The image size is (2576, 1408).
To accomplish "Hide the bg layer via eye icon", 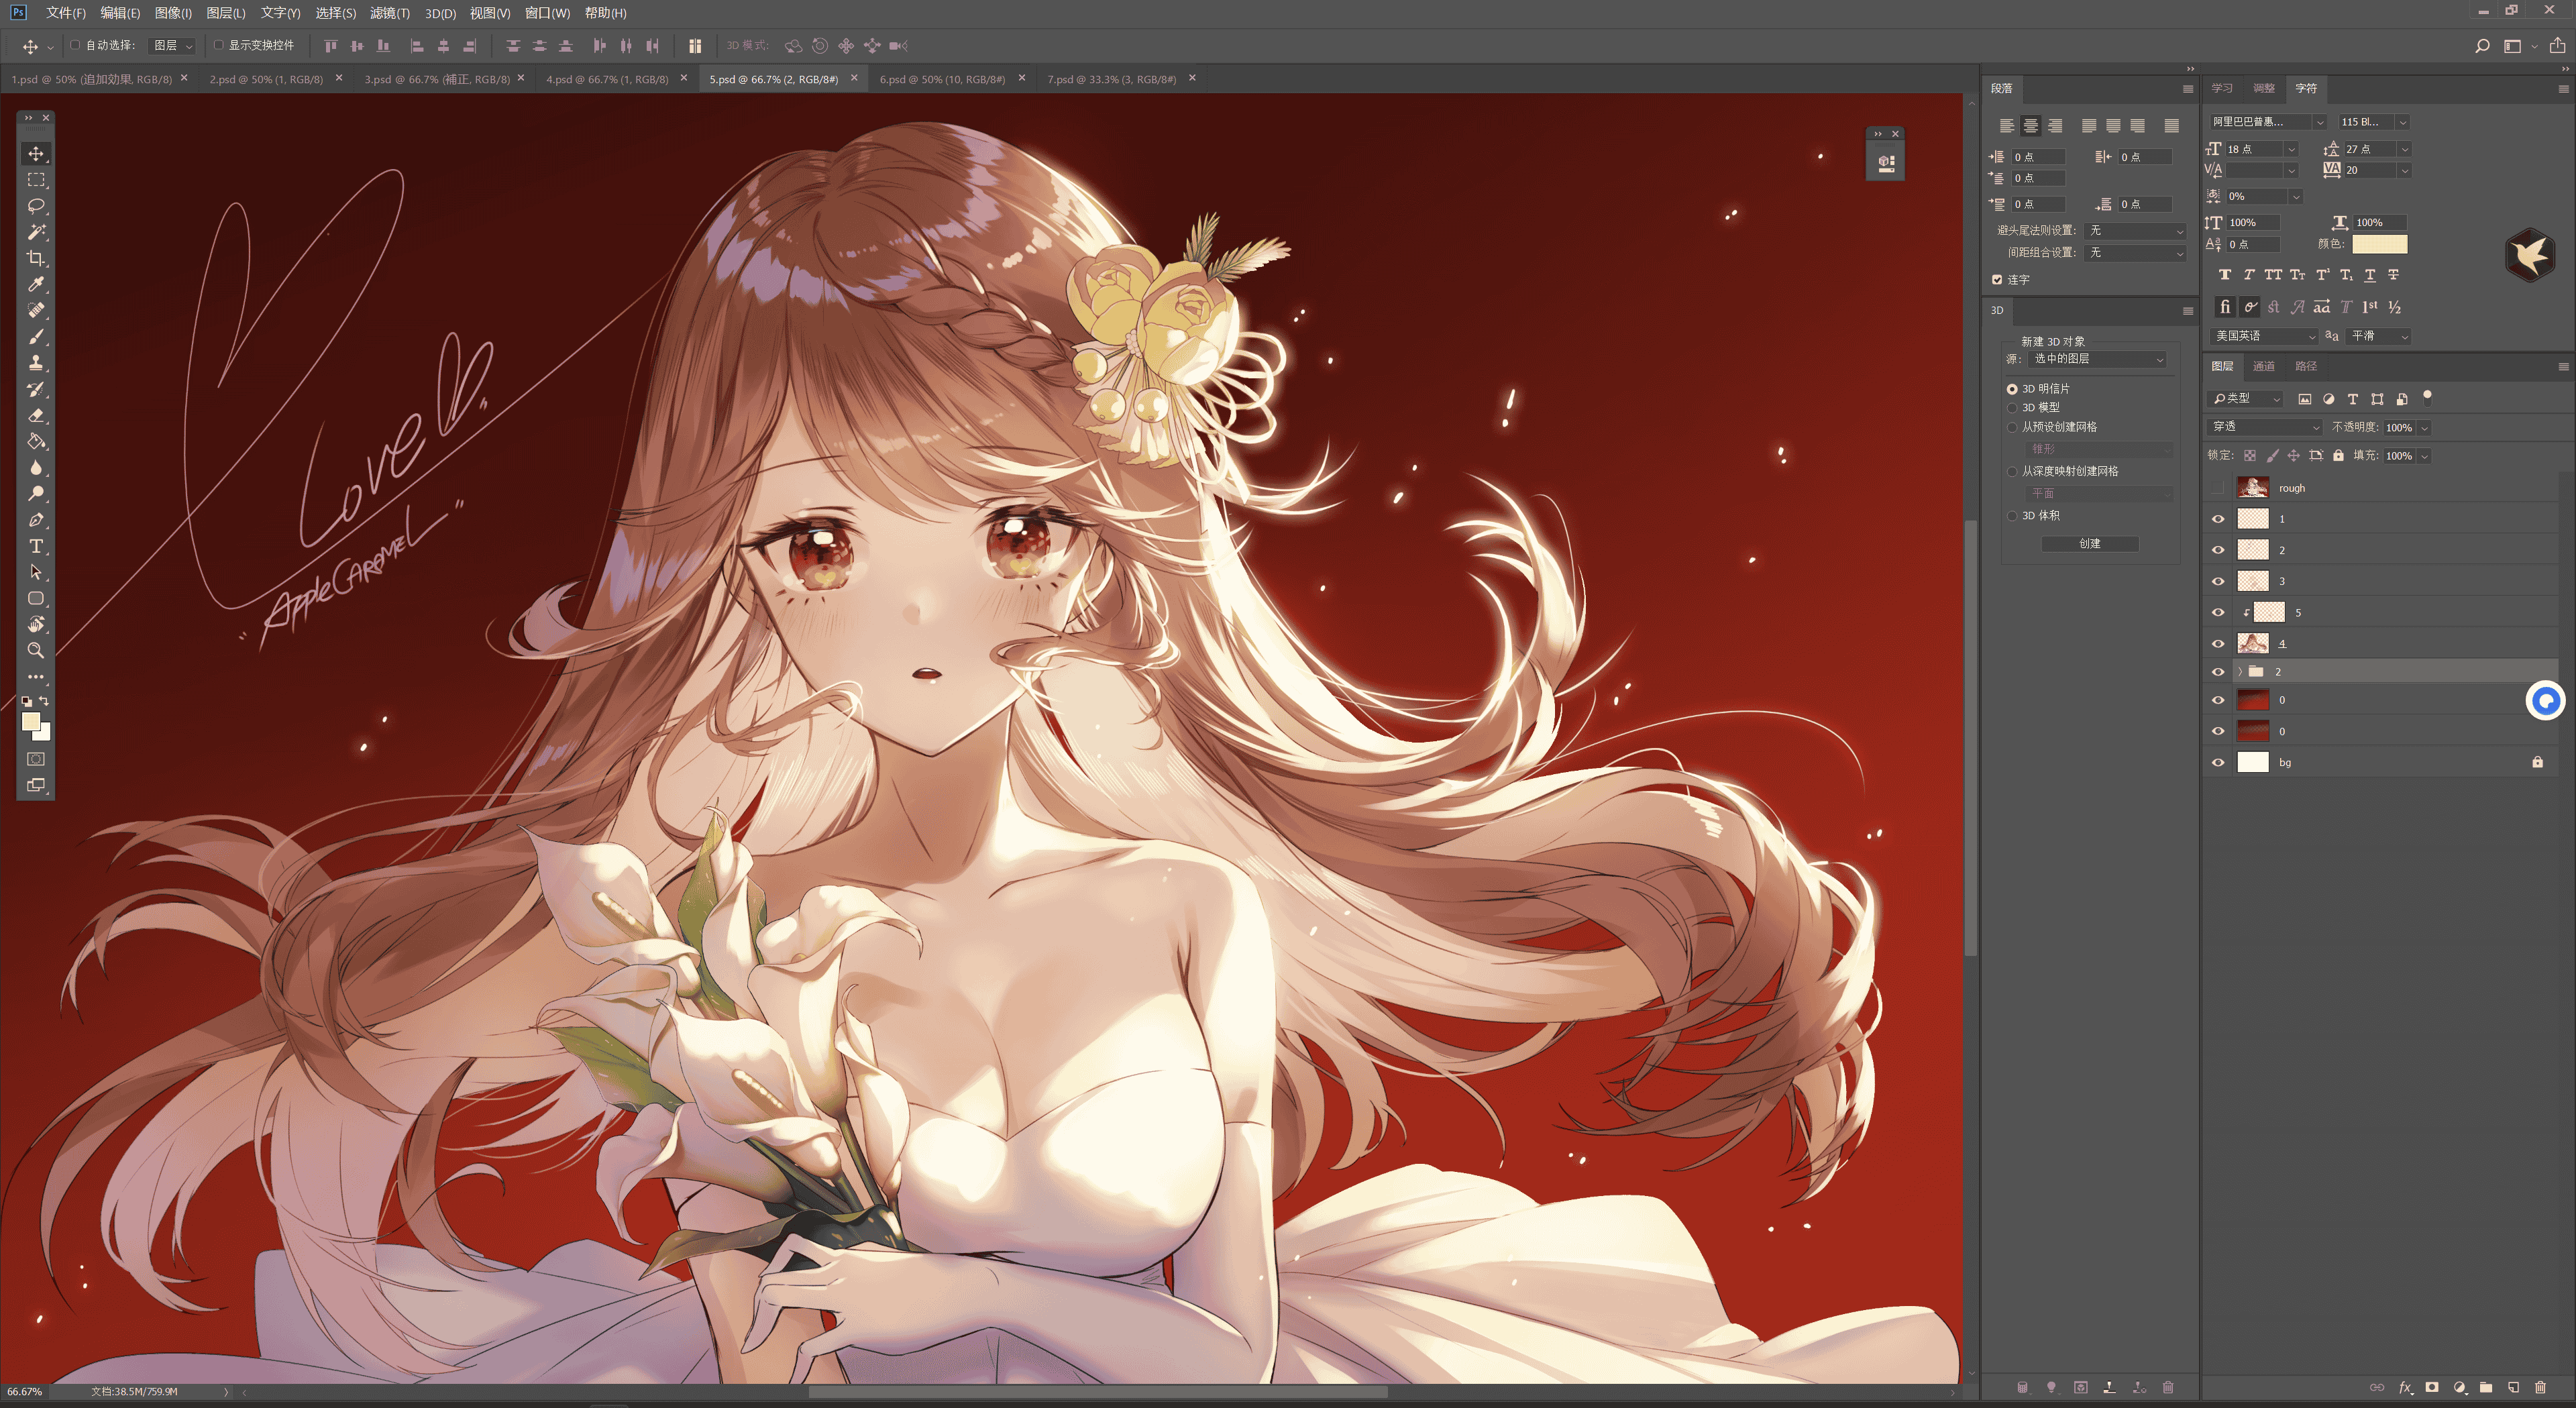I will (2218, 763).
